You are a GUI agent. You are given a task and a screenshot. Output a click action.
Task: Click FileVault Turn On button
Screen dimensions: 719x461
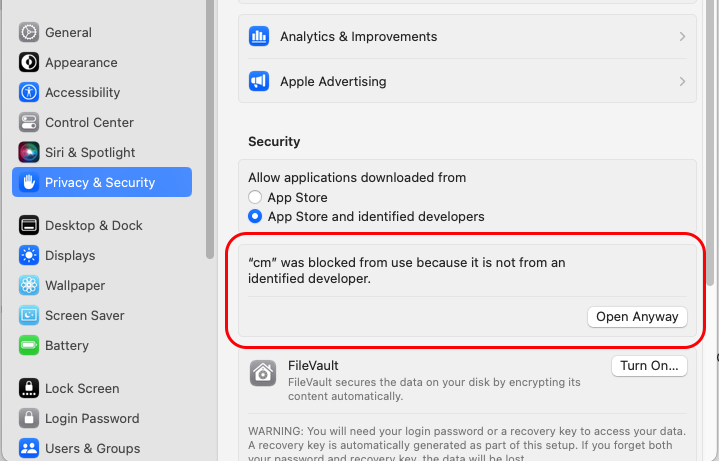click(649, 366)
